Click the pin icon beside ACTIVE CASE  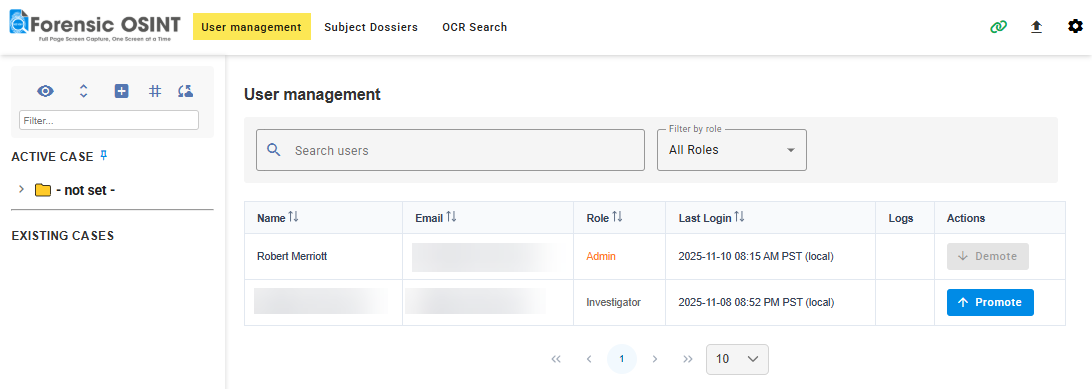point(104,155)
